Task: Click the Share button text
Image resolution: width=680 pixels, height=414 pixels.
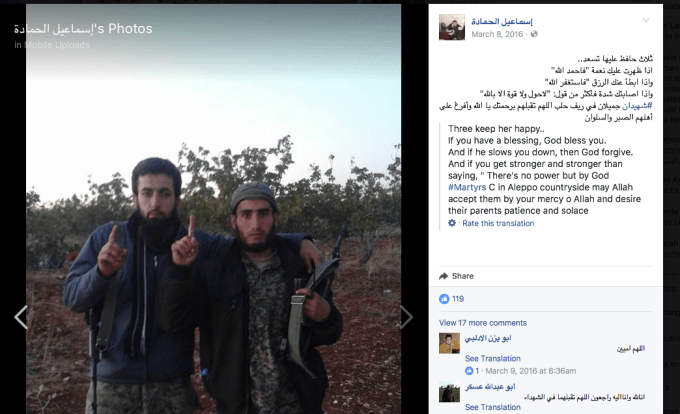Action: (x=463, y=276)
